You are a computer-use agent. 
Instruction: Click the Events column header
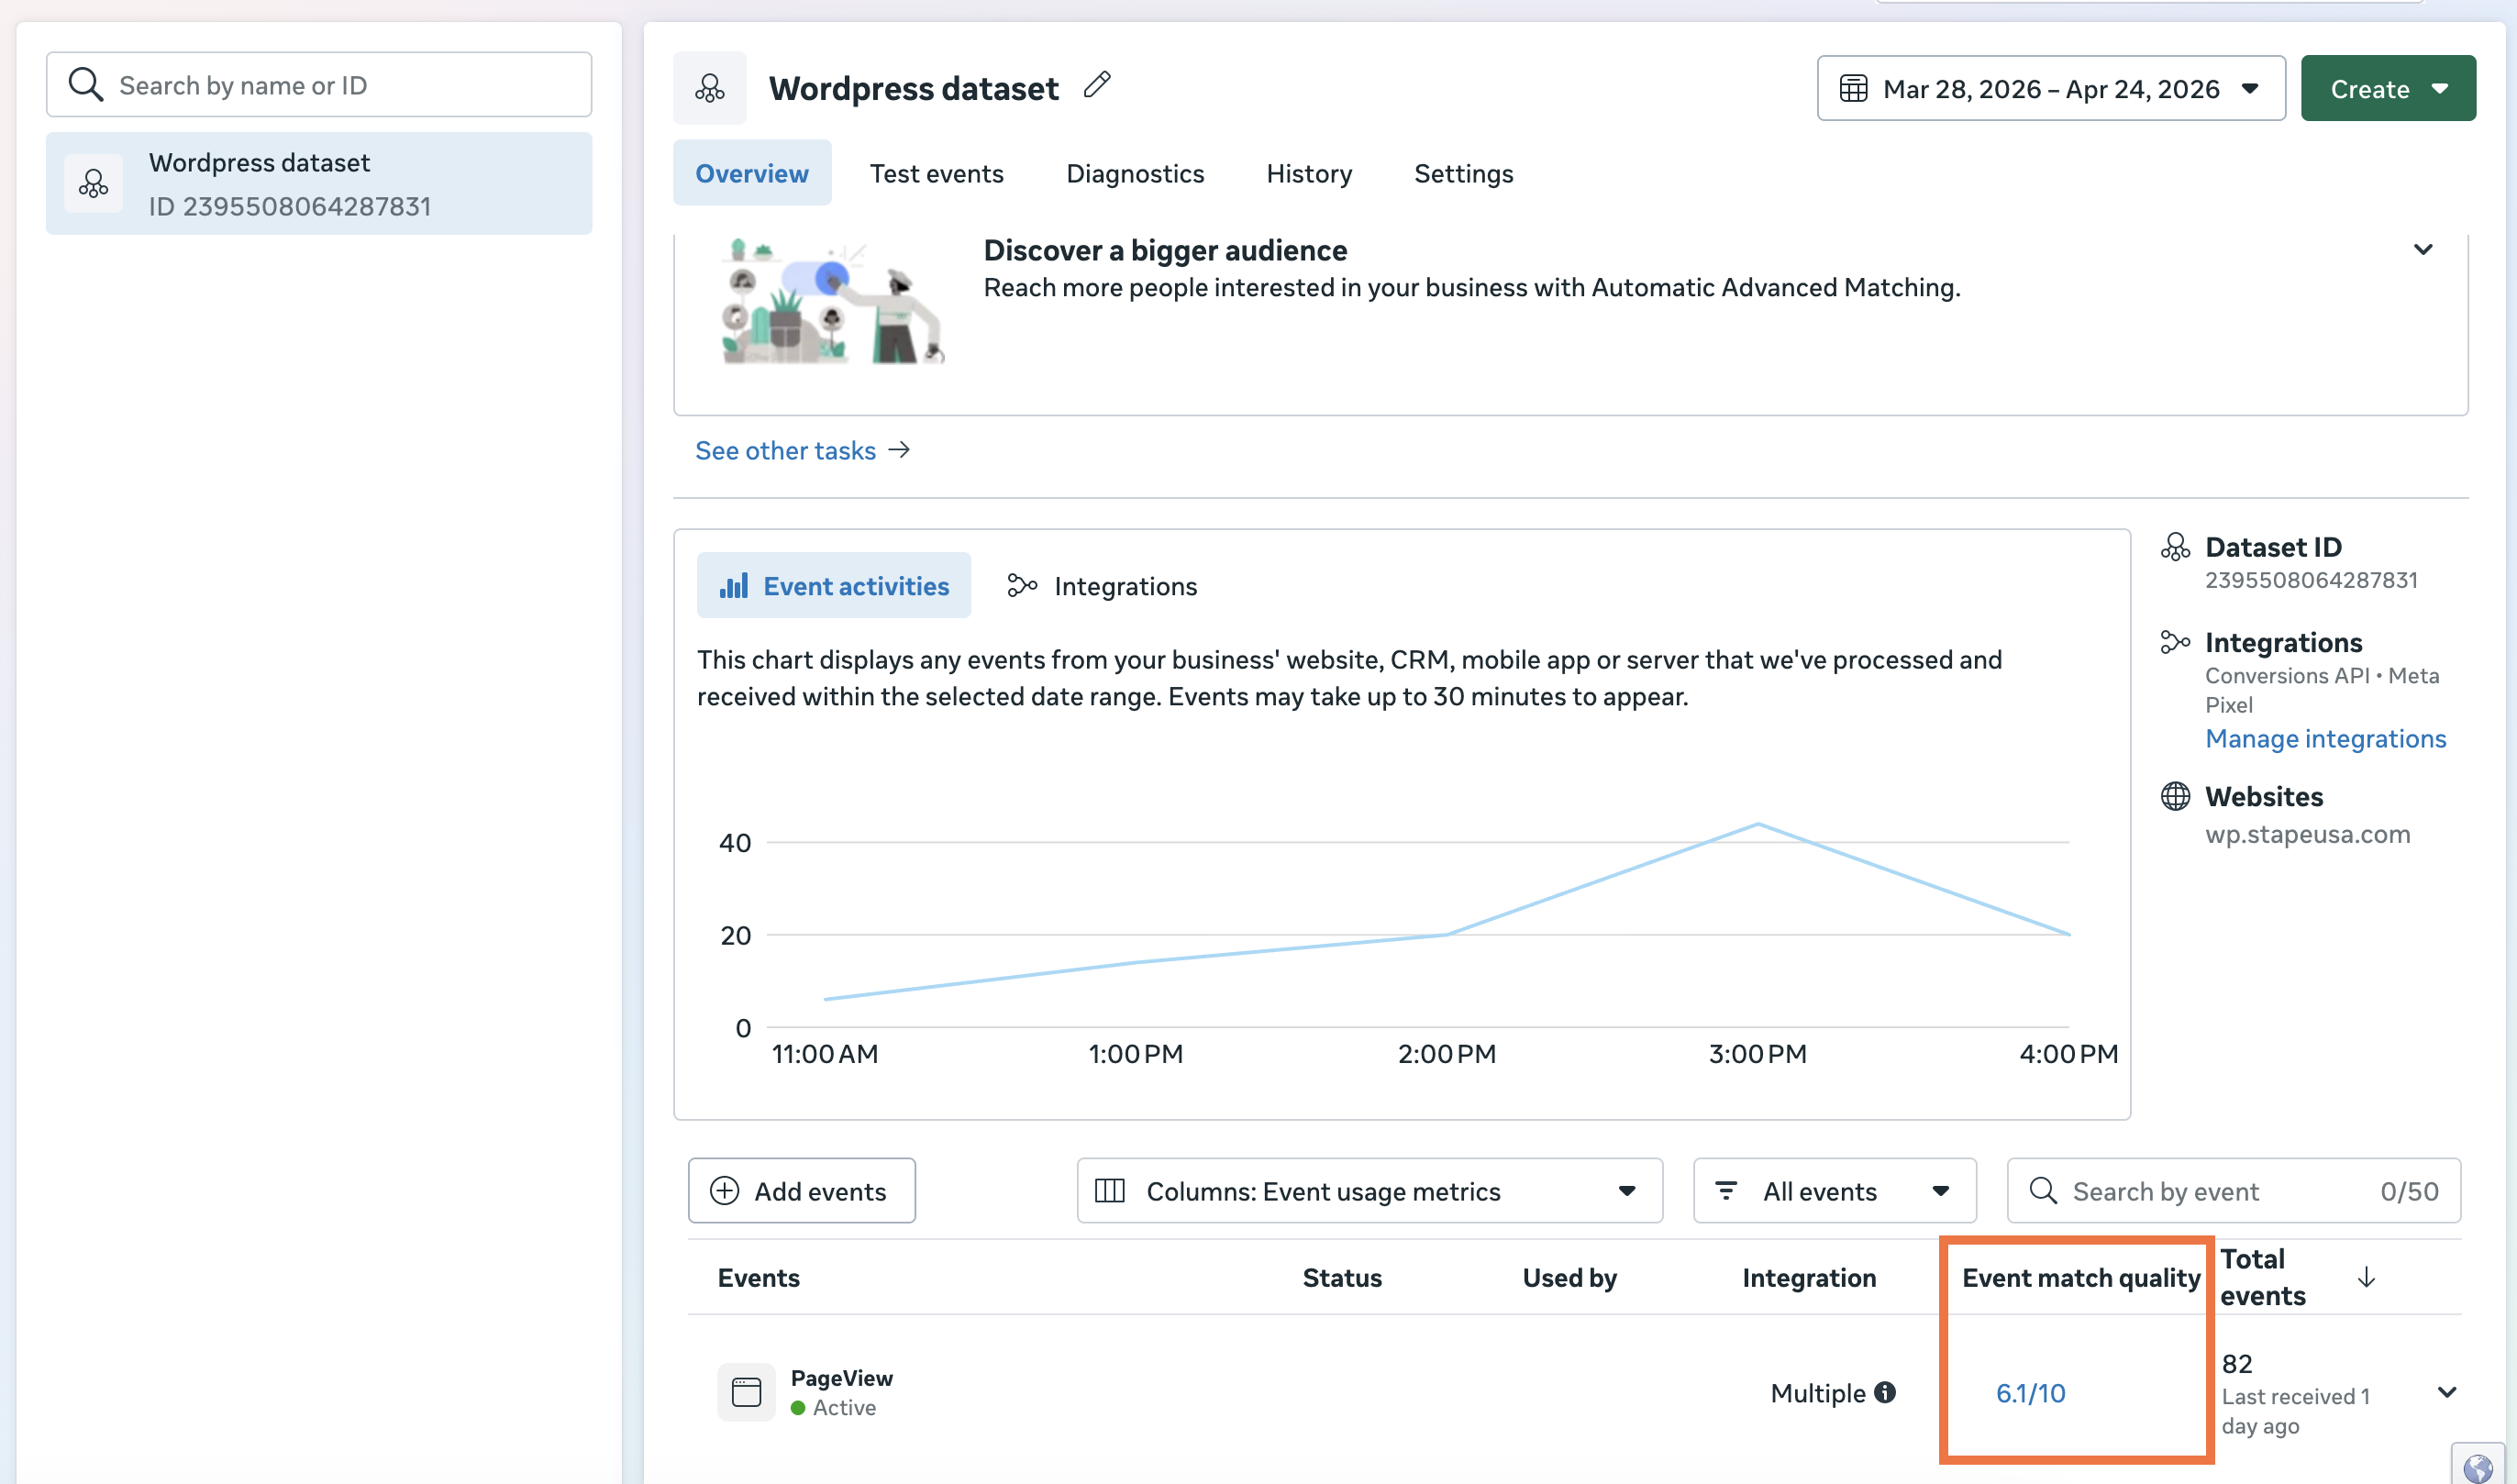[758, 1278]
